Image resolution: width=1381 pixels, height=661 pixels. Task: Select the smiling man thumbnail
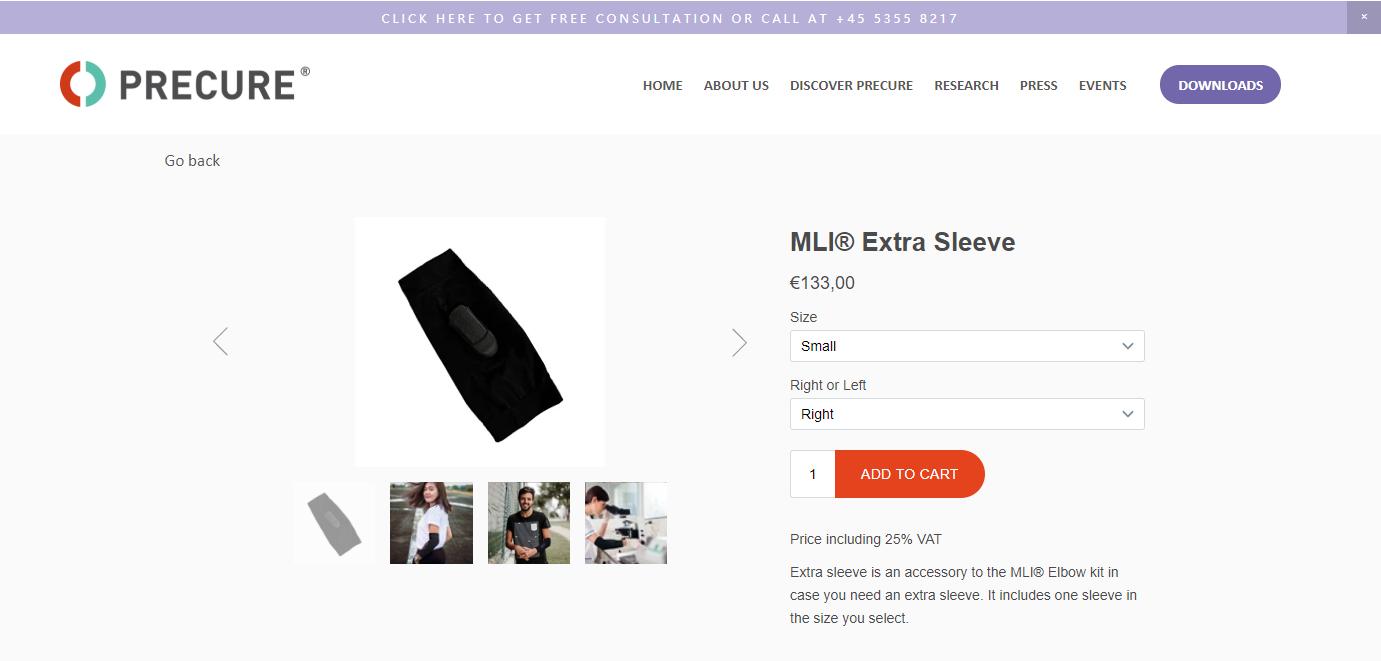(529, 523)
